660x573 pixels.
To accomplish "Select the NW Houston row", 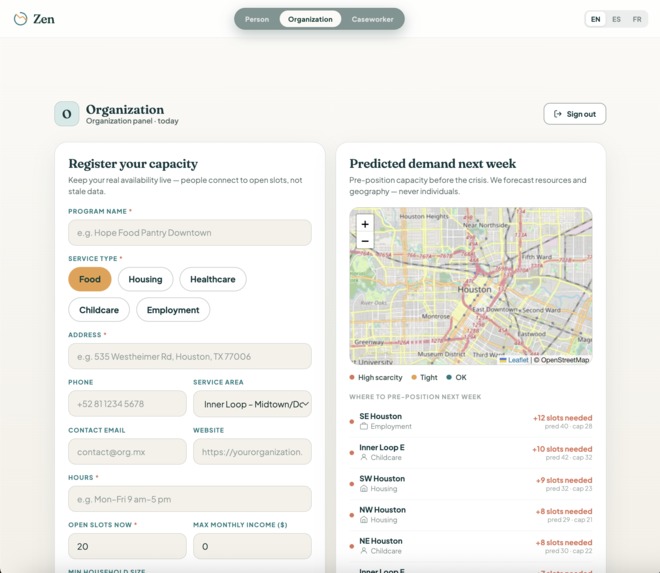I will 471,514.
